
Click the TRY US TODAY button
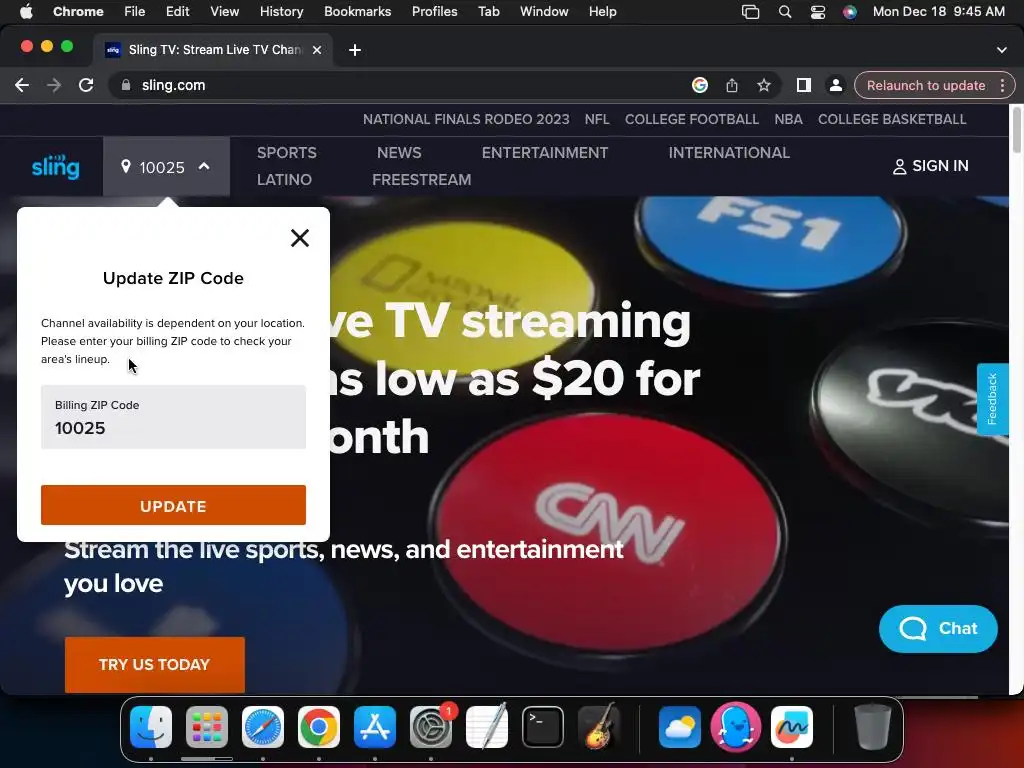(x=155, y=664)
